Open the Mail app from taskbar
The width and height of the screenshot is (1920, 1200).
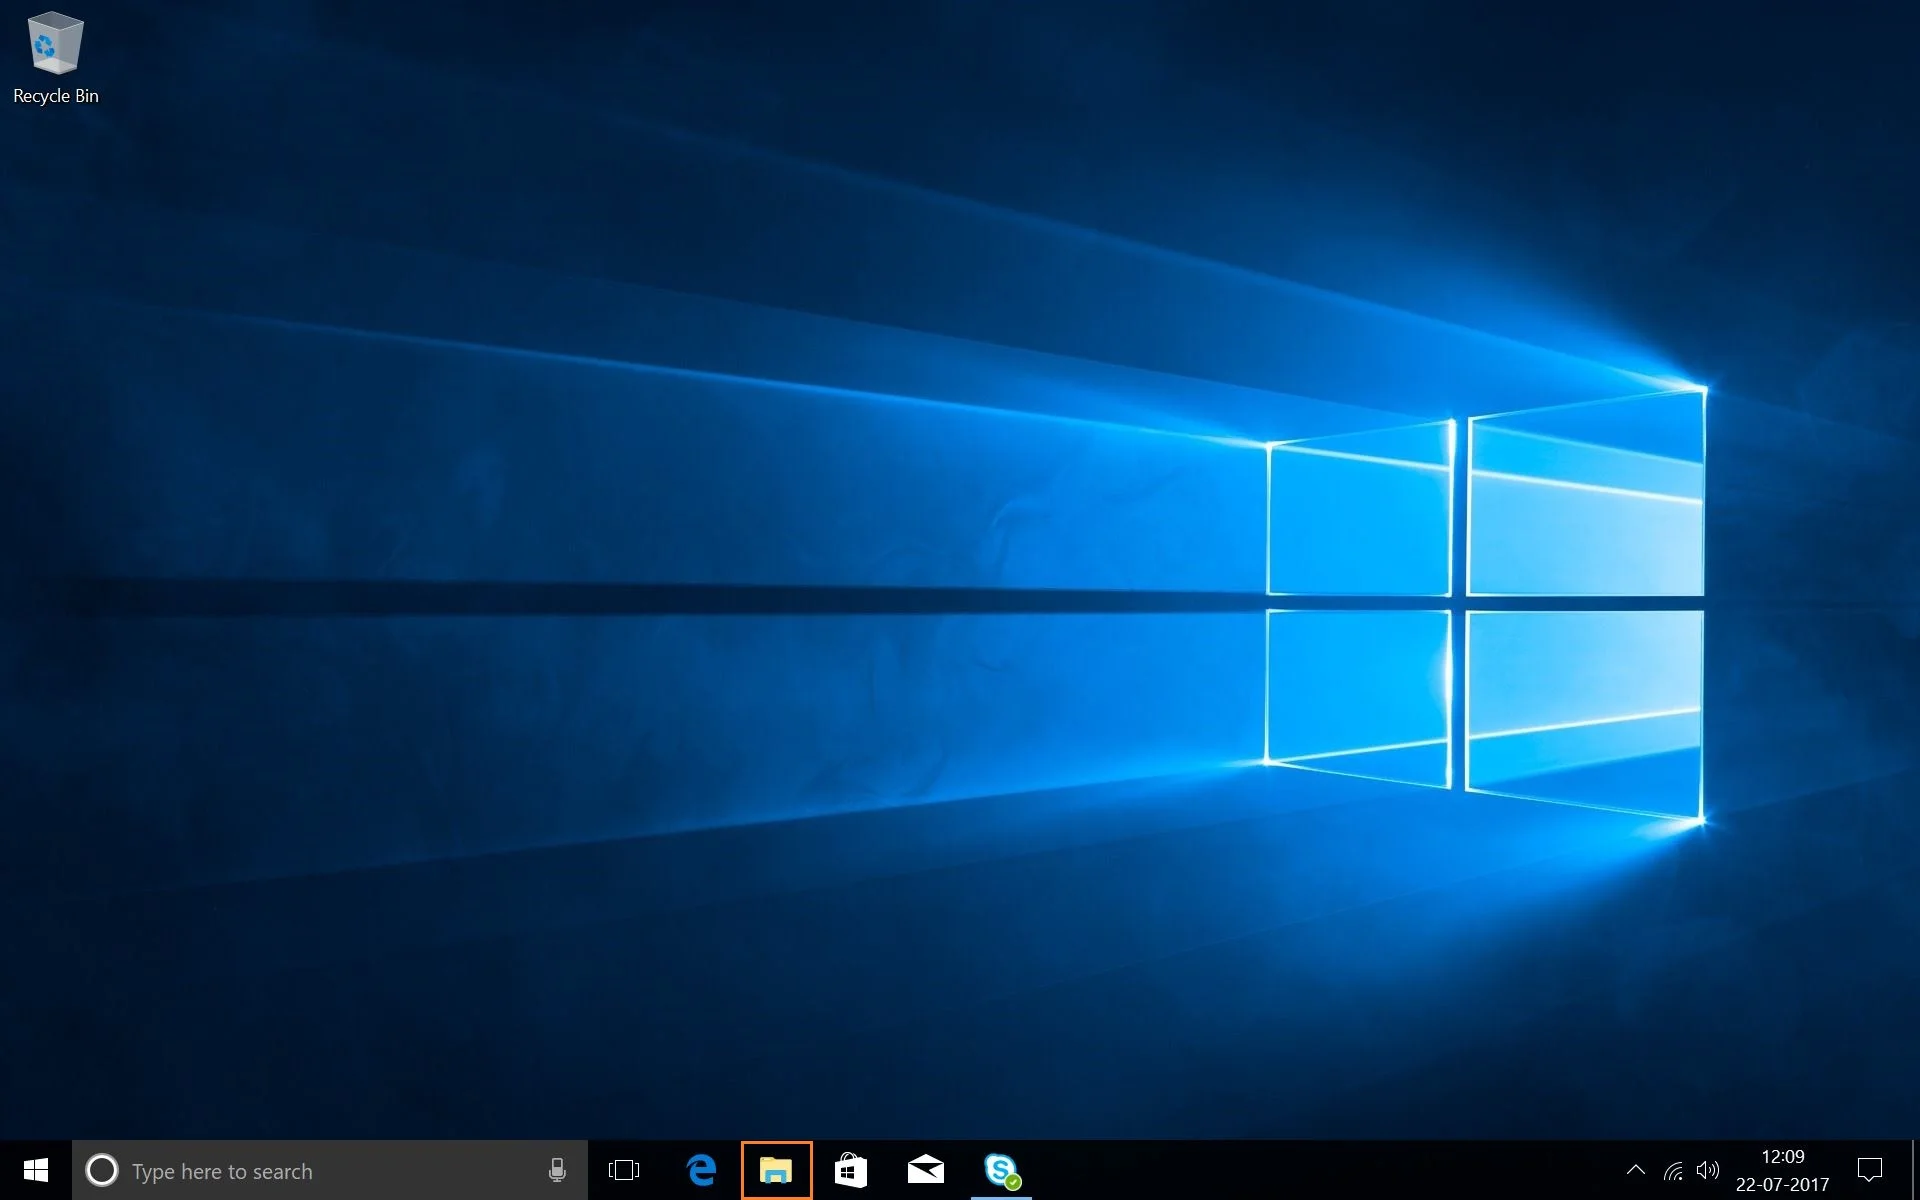point(926,1170)
